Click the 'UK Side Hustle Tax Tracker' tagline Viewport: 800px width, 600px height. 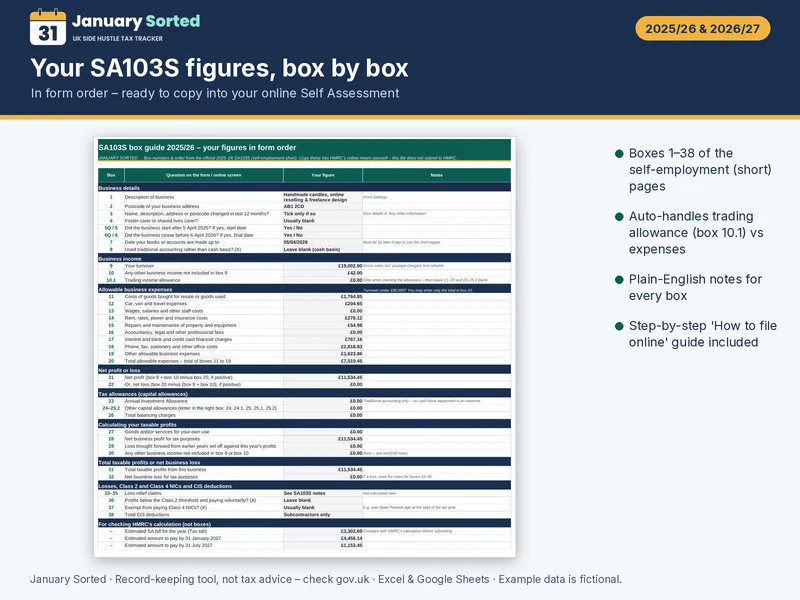[117, 39]
